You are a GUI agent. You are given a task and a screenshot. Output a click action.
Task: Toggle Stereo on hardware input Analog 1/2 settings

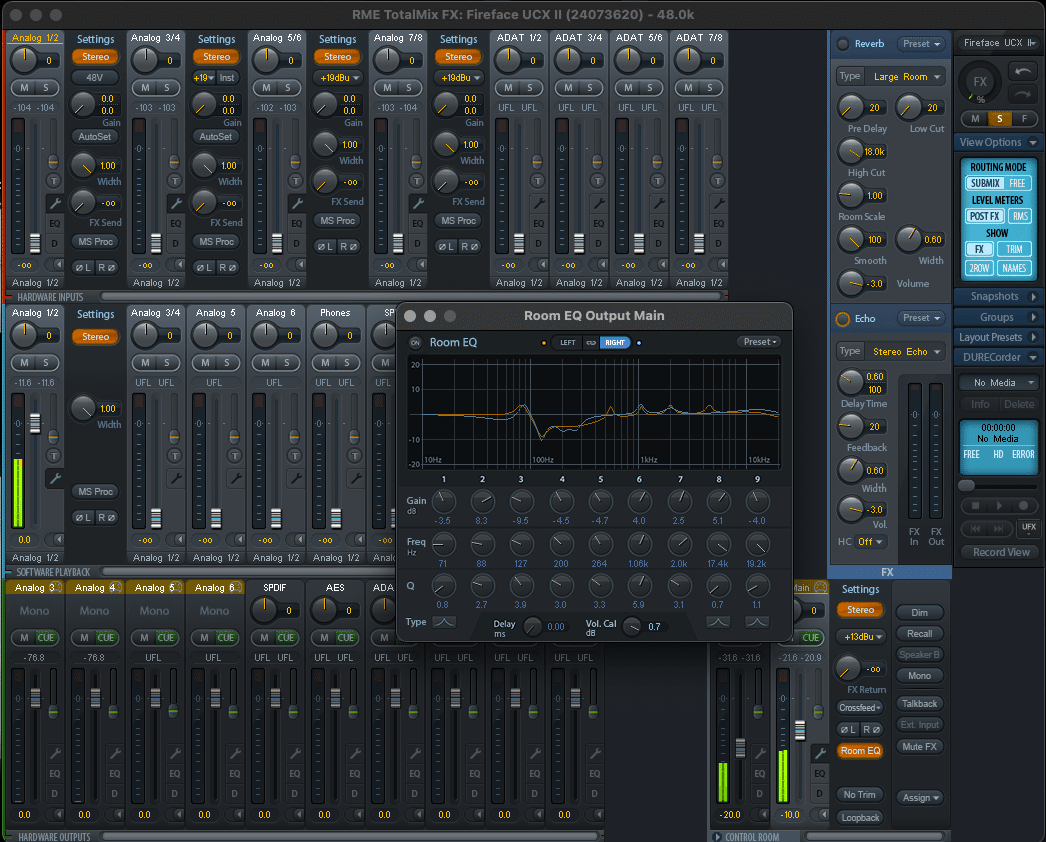[x=95, y=57]
